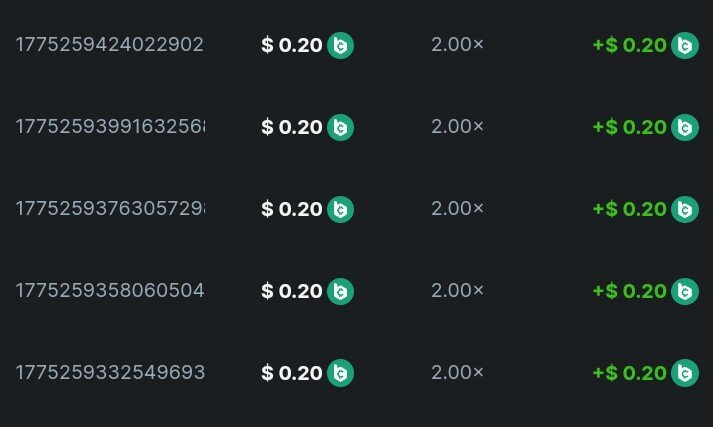Open bet ID 1775259358060504

(x=109, y=291)
